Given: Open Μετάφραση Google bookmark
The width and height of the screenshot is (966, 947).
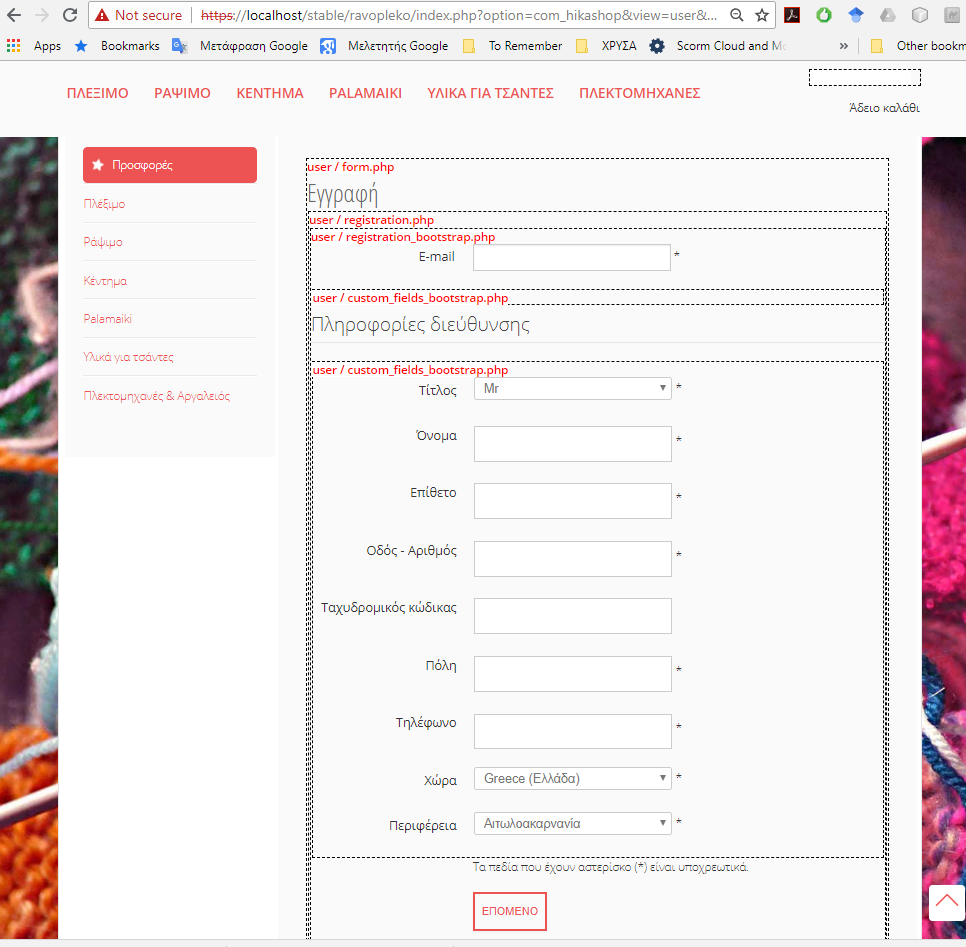Looking at the screenshot, I should tap(240, 46).
